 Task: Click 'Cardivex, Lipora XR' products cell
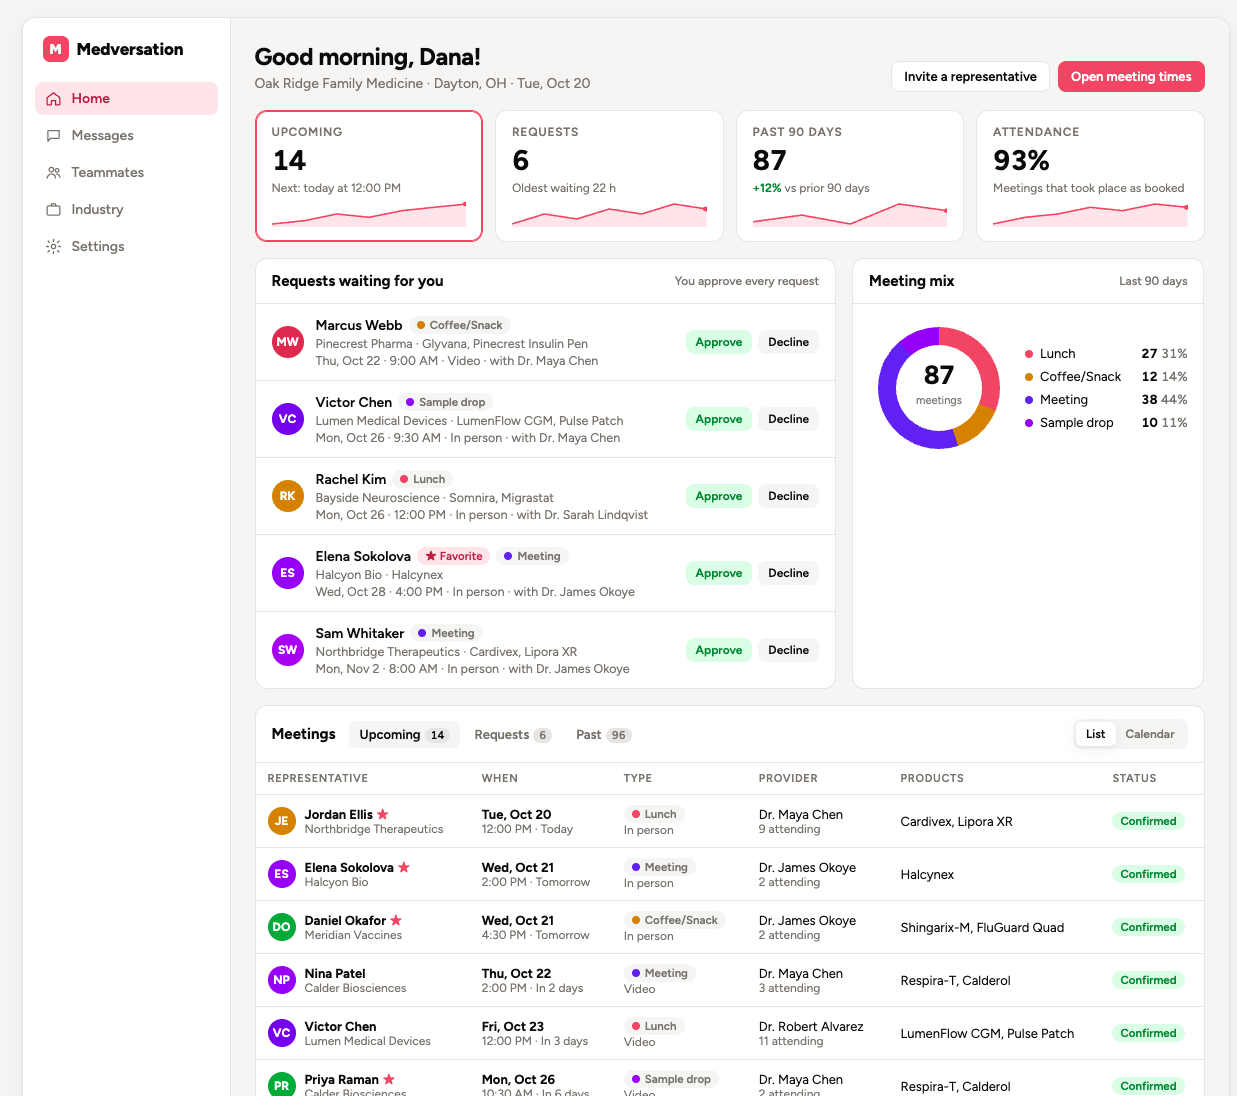pos(956,822)
